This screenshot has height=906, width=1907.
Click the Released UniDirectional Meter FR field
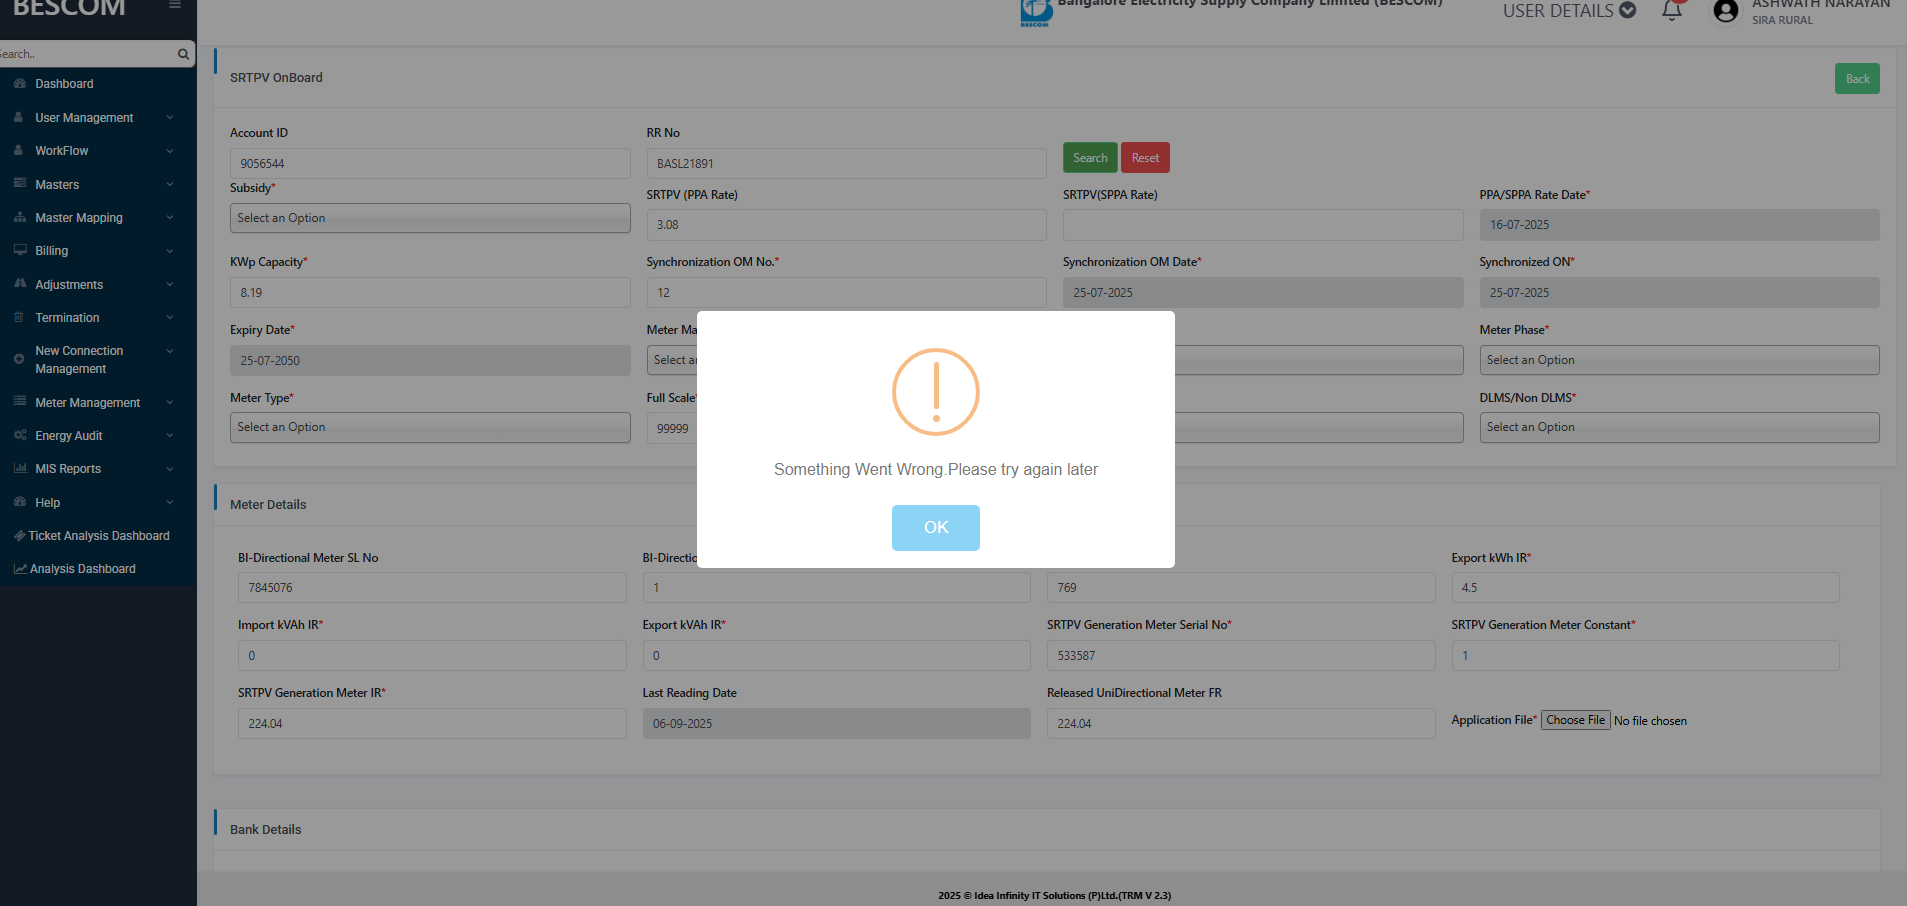coord(1241,724)
